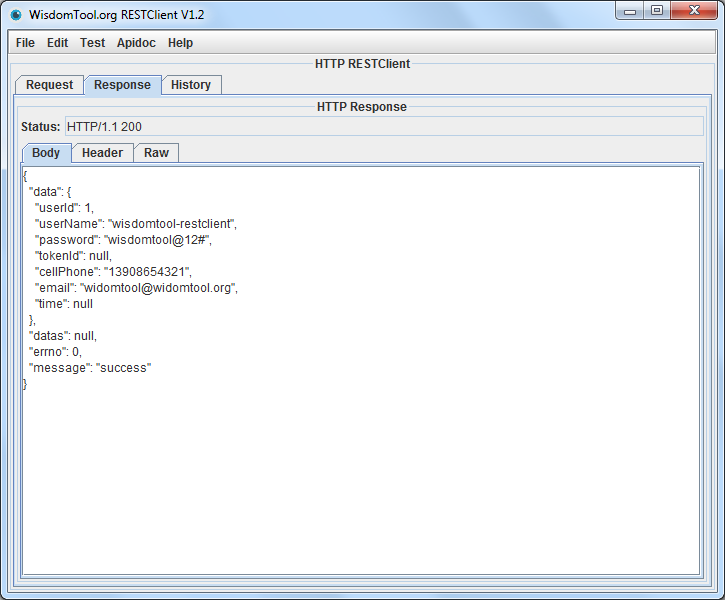This screenshot has height=600, width=725.
Task: Click the "data": { line in body
Action: pos(50,192)
